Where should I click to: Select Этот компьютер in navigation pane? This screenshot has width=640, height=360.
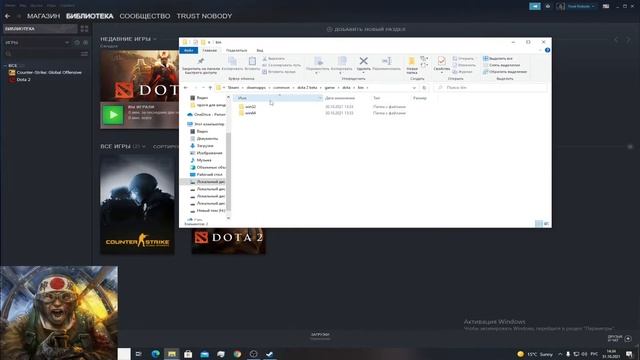pos(206,124)
